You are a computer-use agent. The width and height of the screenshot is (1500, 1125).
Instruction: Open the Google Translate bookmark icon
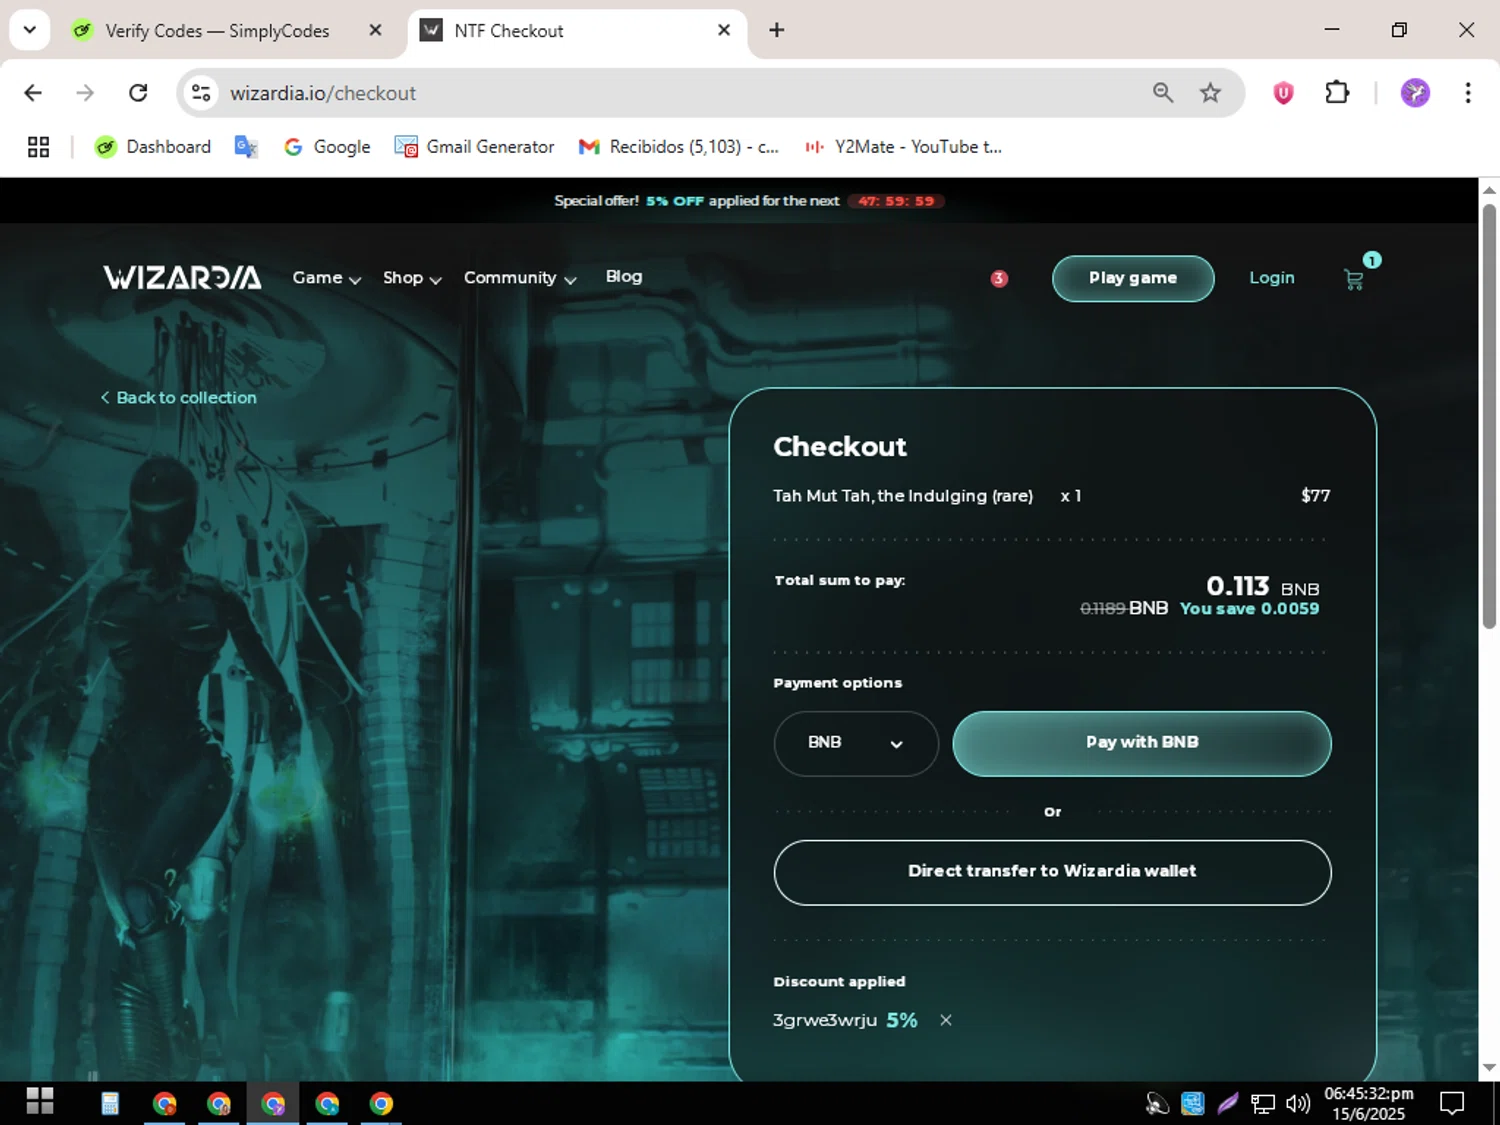tap(246, 147)
